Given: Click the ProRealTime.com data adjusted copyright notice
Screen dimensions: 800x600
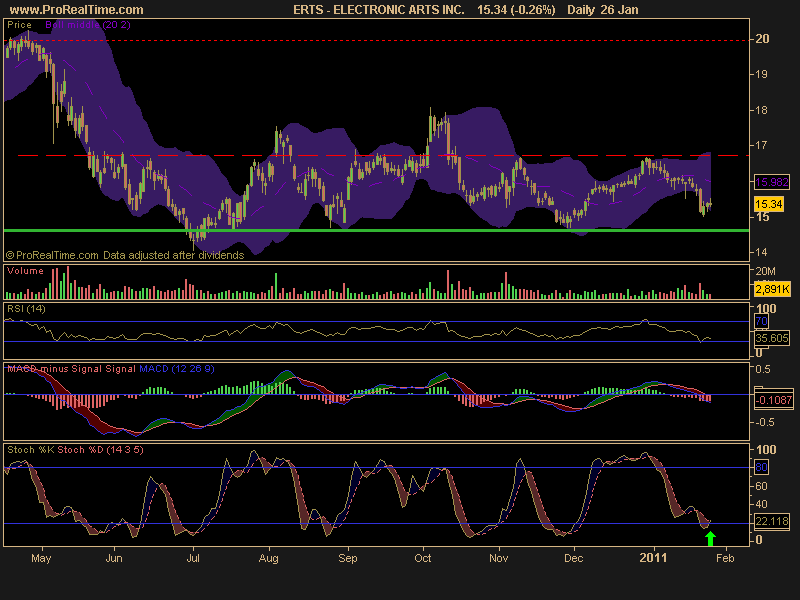Looking at the screenshot, I should pyautogui.click(x=125, y=256).
